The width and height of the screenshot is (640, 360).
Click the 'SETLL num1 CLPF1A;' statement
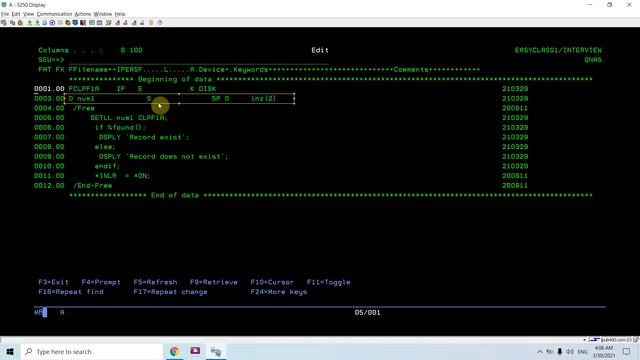[x=129, y=118]
